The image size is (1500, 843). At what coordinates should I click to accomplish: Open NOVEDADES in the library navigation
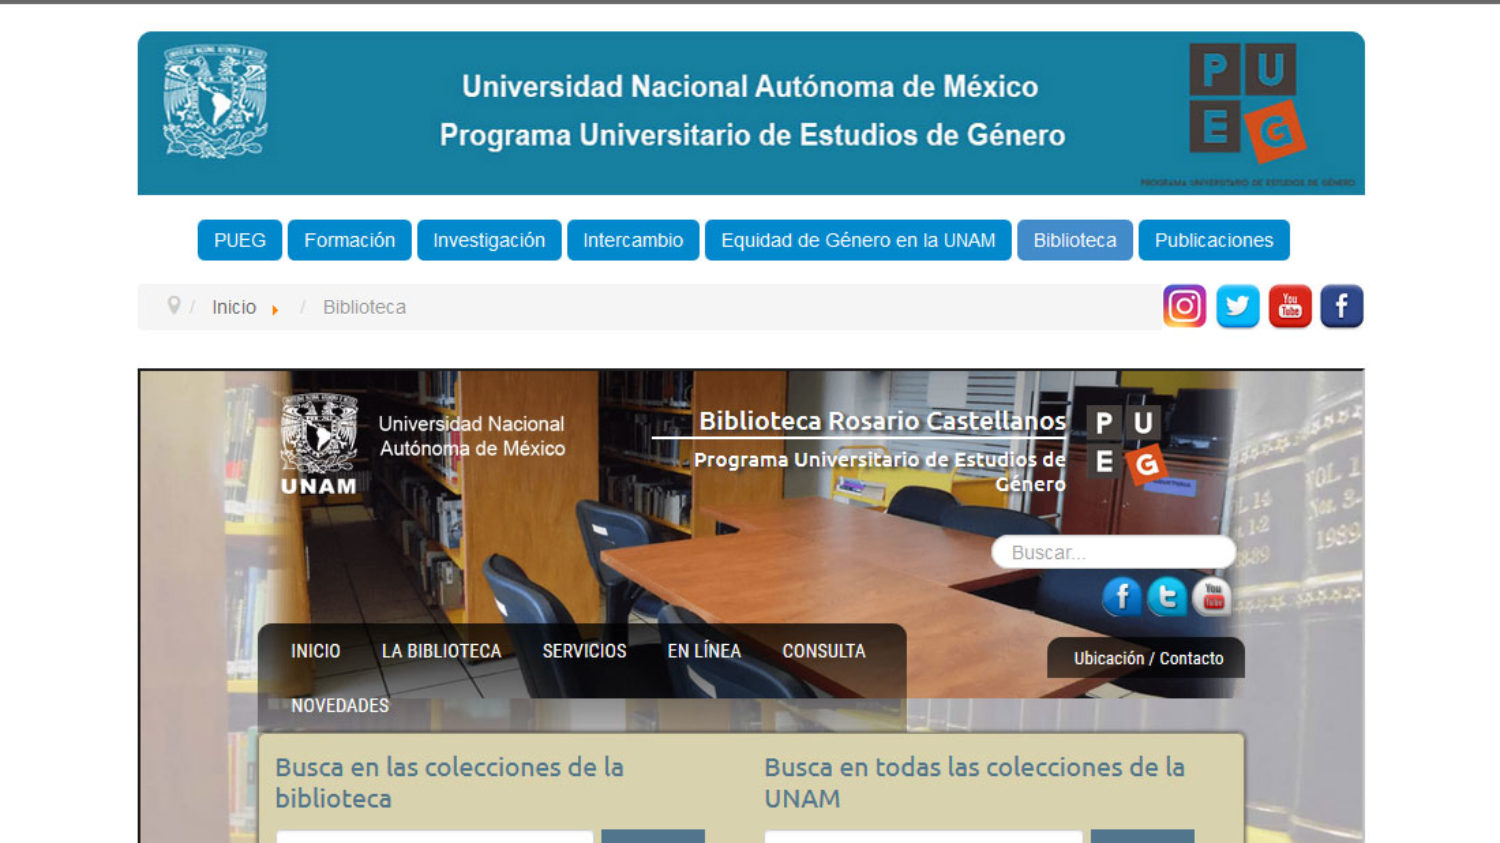pos(340,706)
